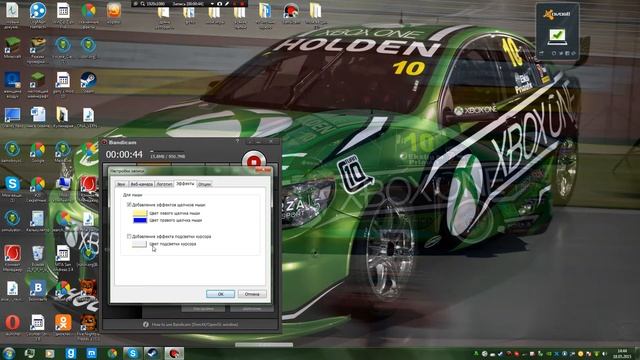Toggle mouse click effects checkbox
The image size is (640, 360).
129,204
